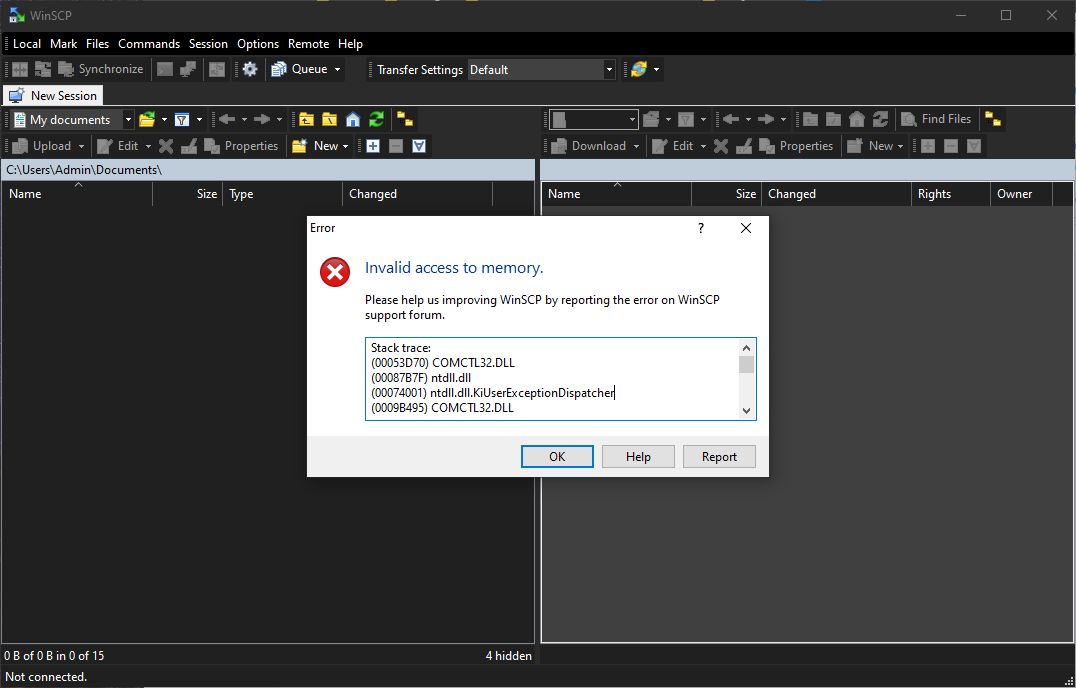Navigate to the local parent directory
This screenshot has width=1076, height=688.
click(306, 120)
